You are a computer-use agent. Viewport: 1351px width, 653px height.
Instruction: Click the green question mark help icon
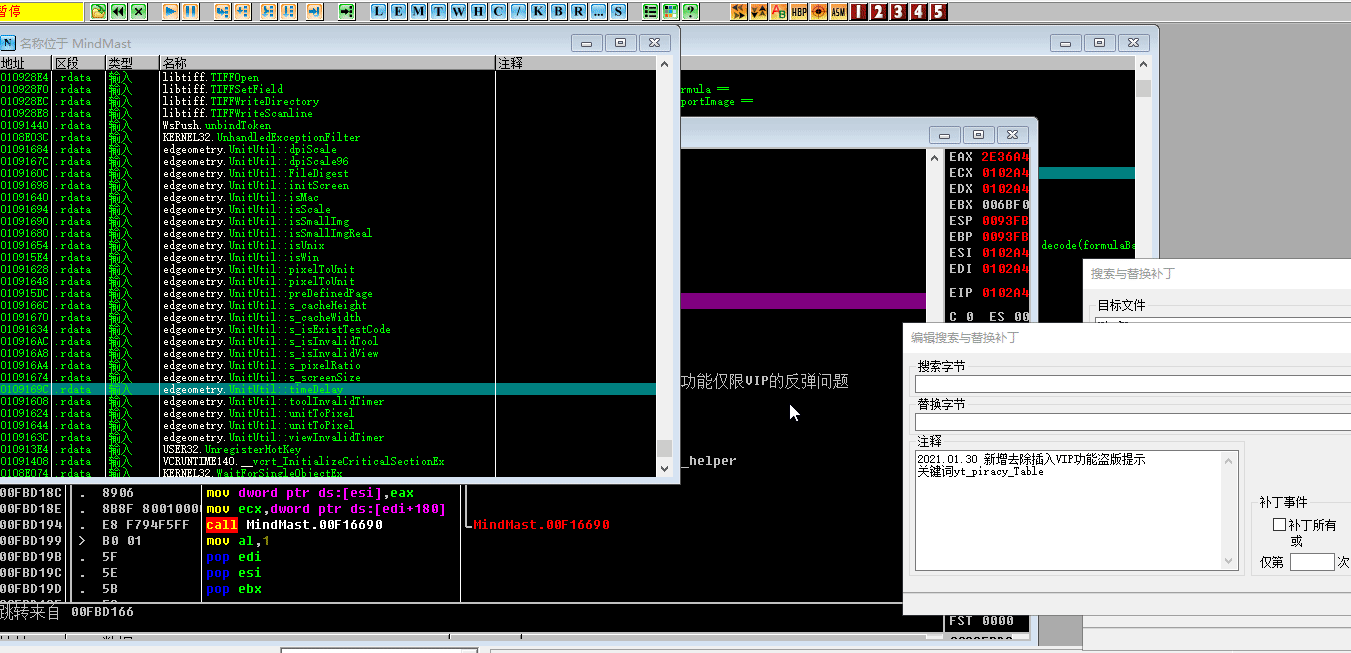(x=689, y=12)
